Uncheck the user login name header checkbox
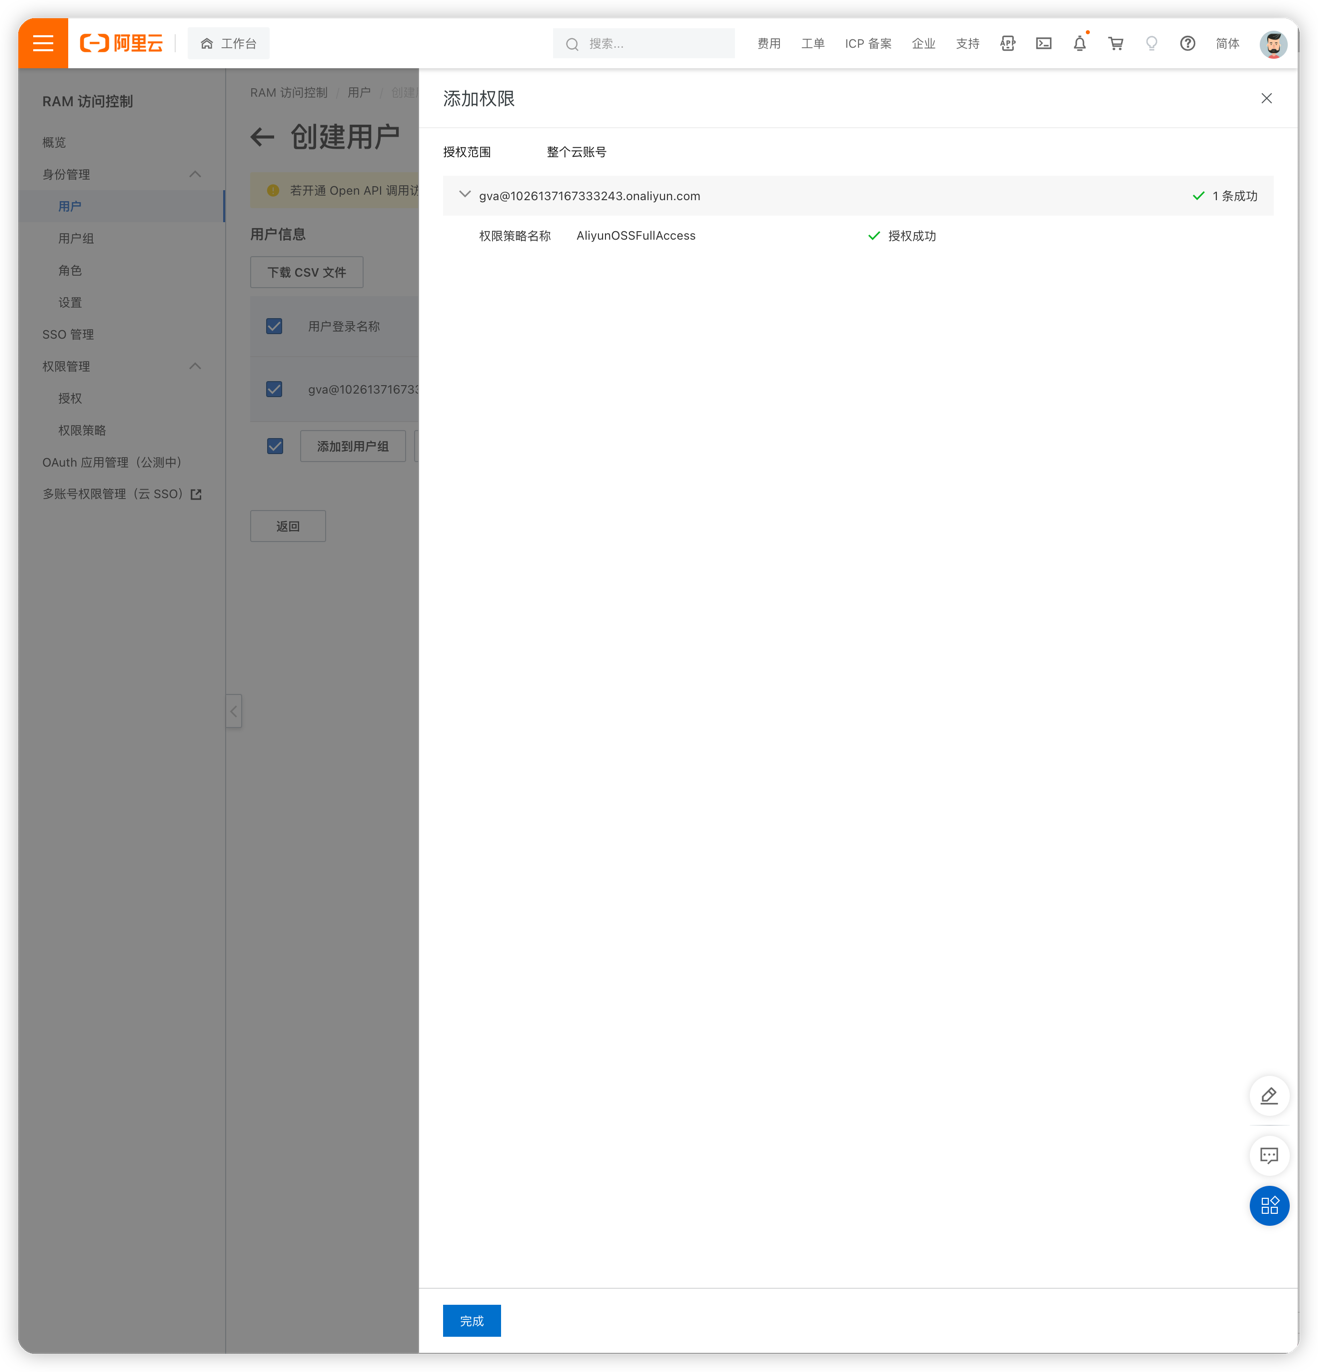1318x1372 pixels. (x=274, y=326)
